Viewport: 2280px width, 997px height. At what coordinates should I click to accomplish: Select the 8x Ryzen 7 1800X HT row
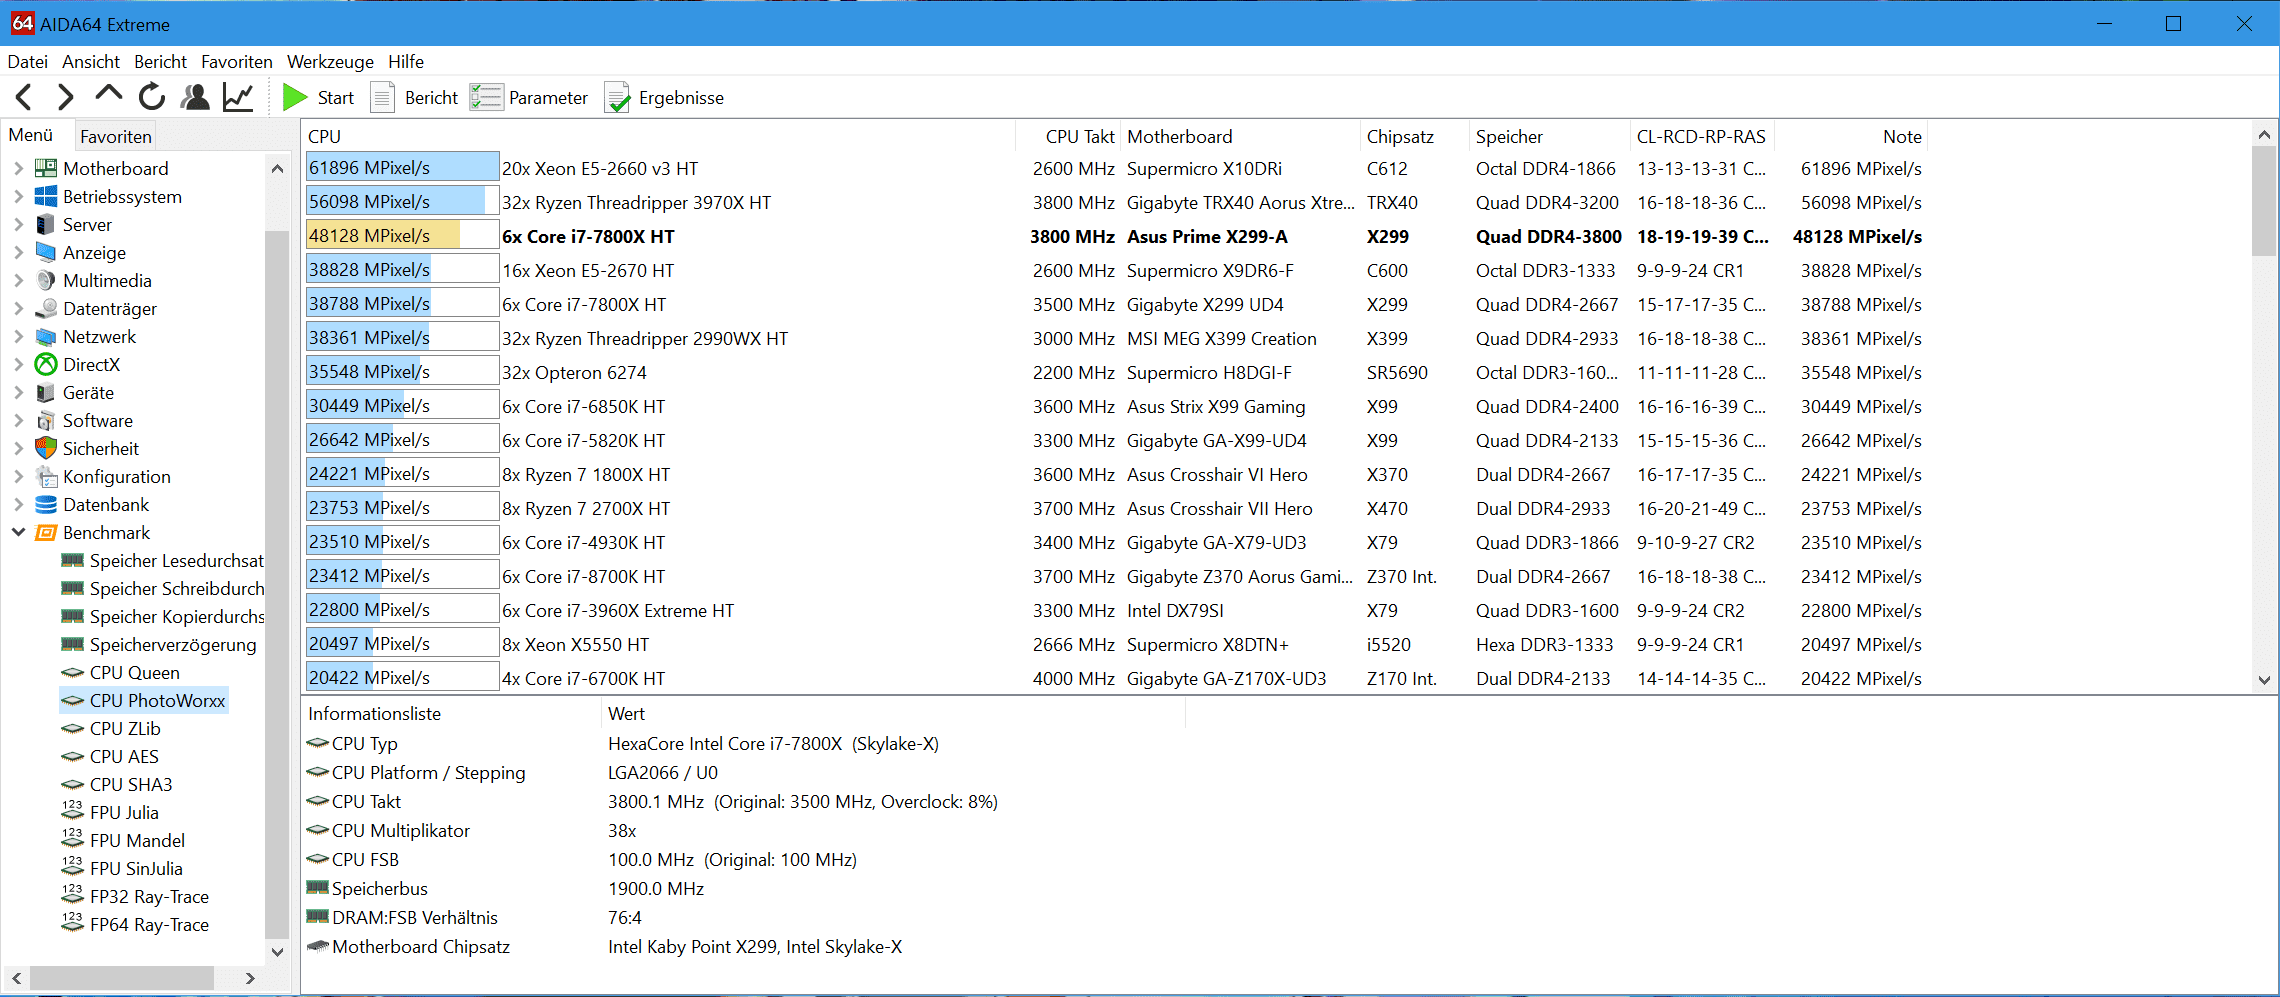[1114, 474]
